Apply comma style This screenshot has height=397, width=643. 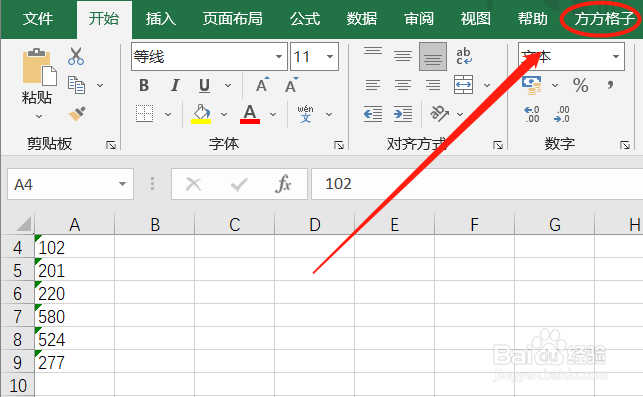[x=611, y=85]
